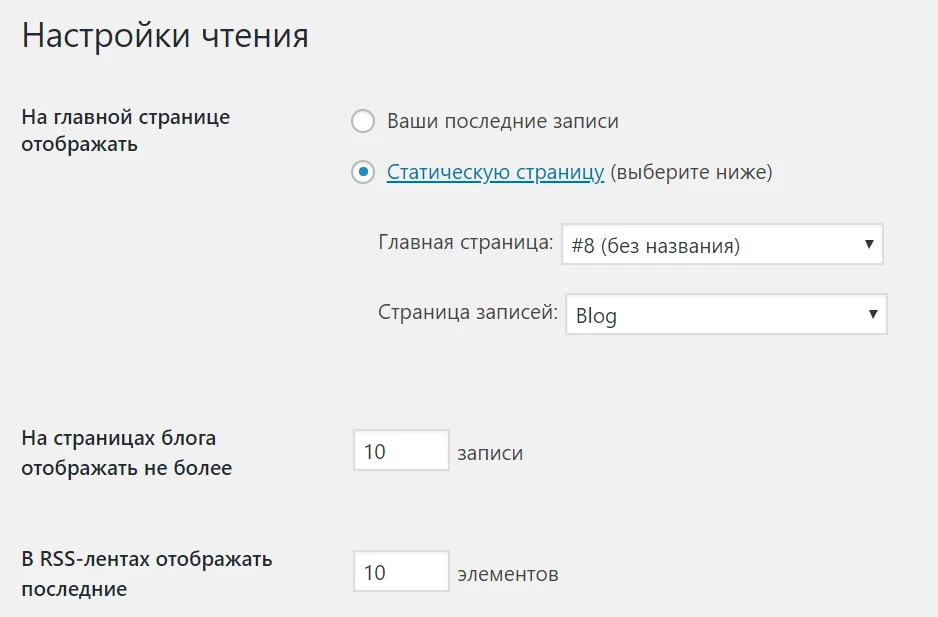Expand the "Страница записей" dropdown
The image size is (938, 617).
coord(725,315)
